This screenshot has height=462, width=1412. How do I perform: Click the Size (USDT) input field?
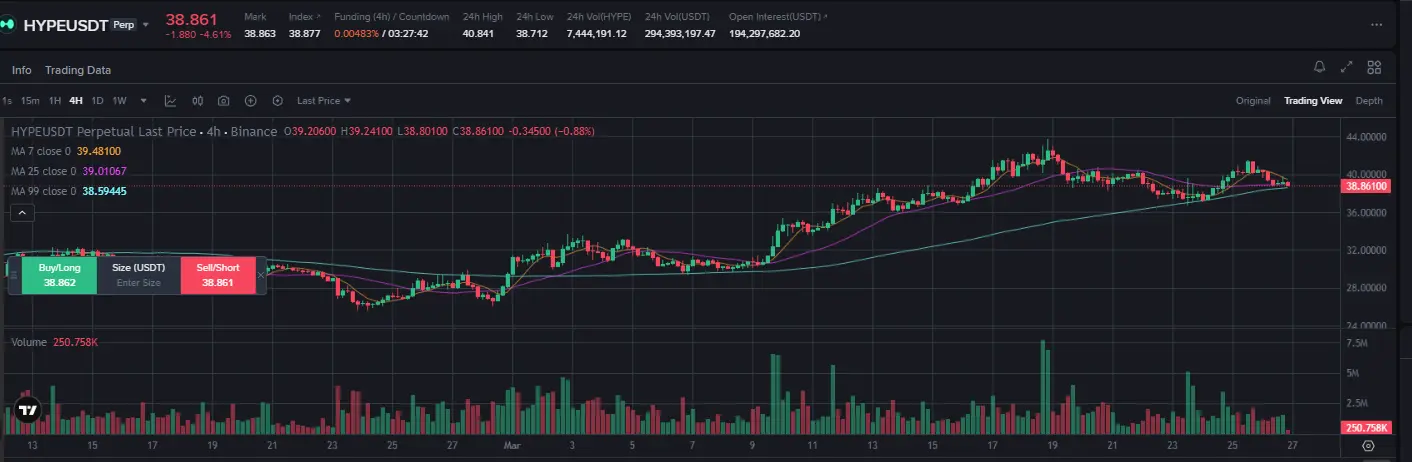tap(138, 275)
